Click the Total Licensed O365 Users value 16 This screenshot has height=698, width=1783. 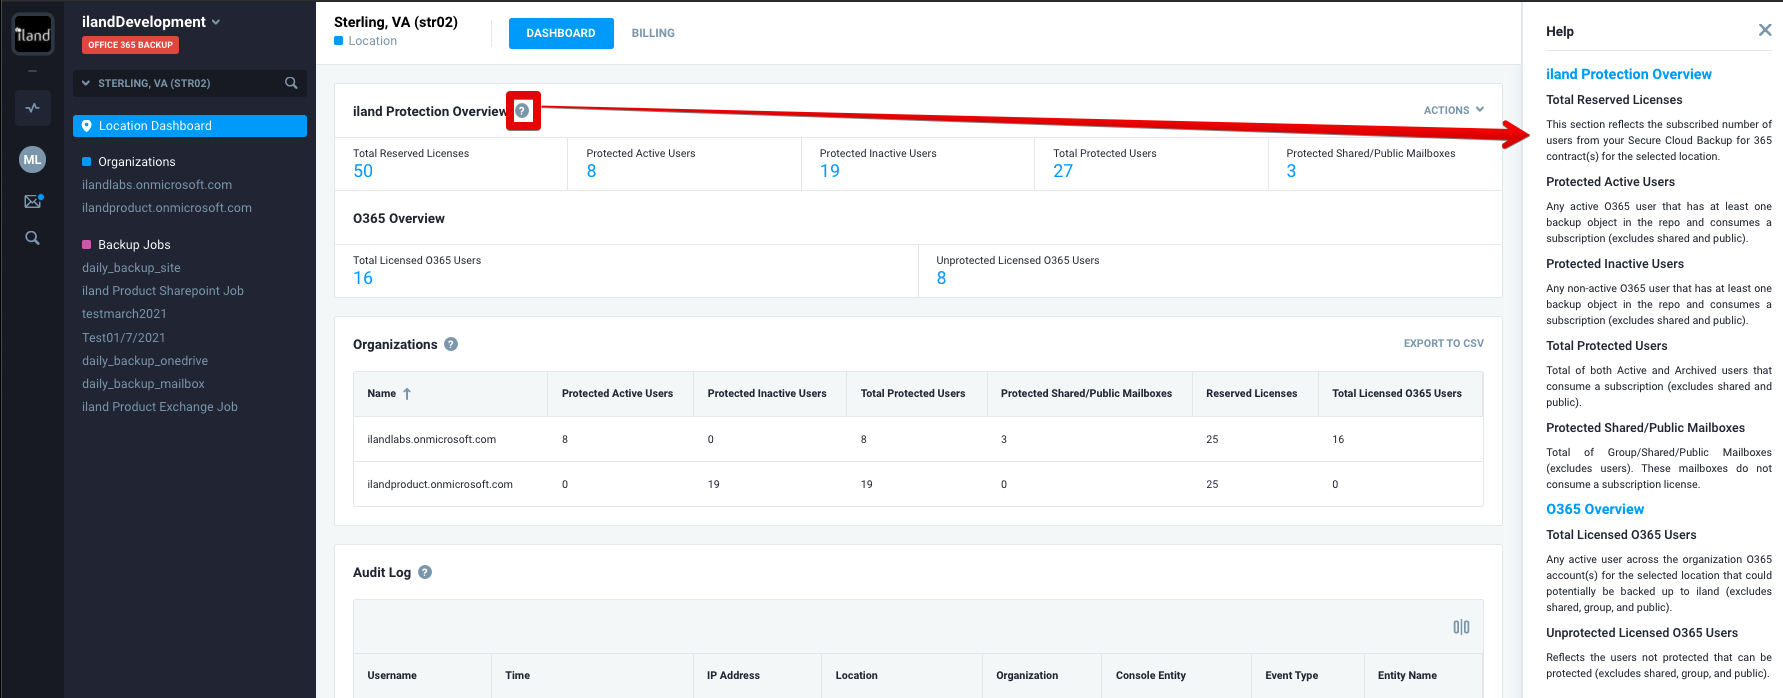click(363, 278)
